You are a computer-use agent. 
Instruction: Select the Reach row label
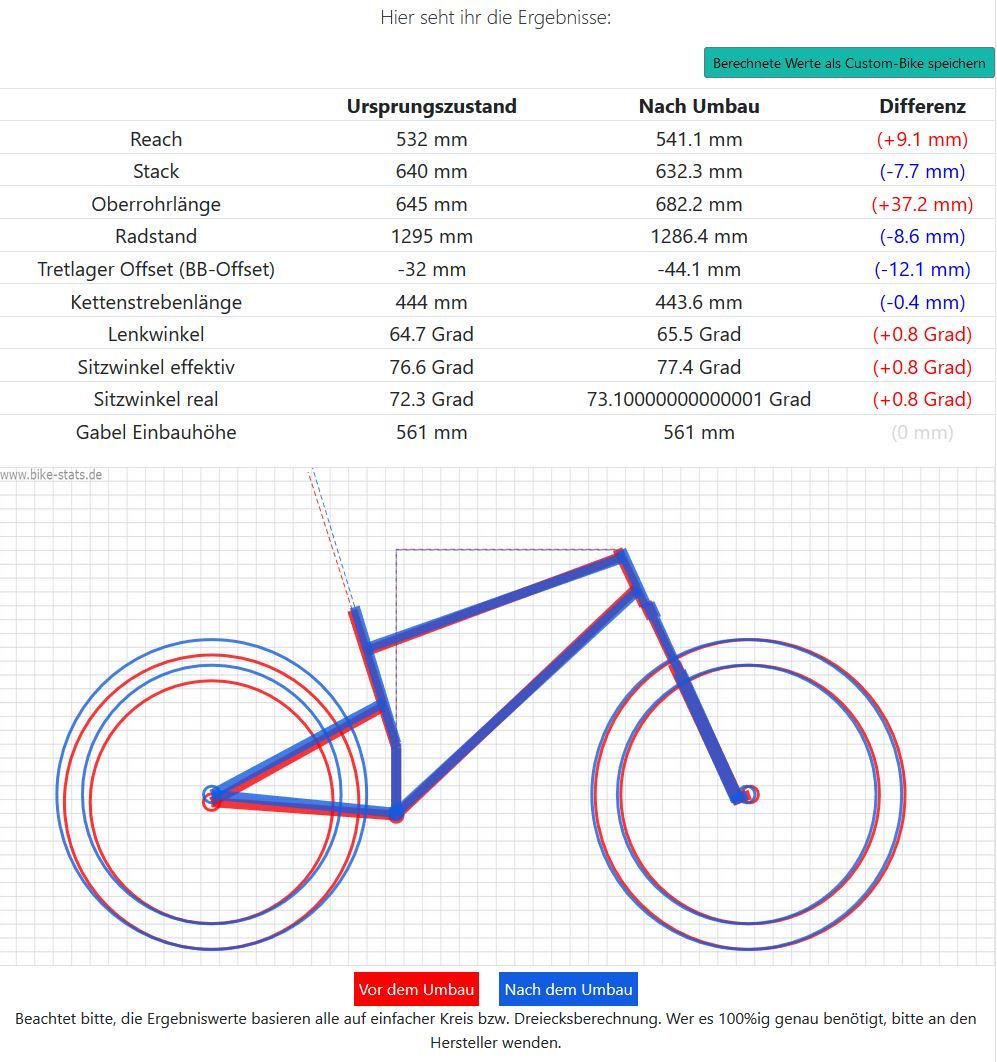point(156,139)
